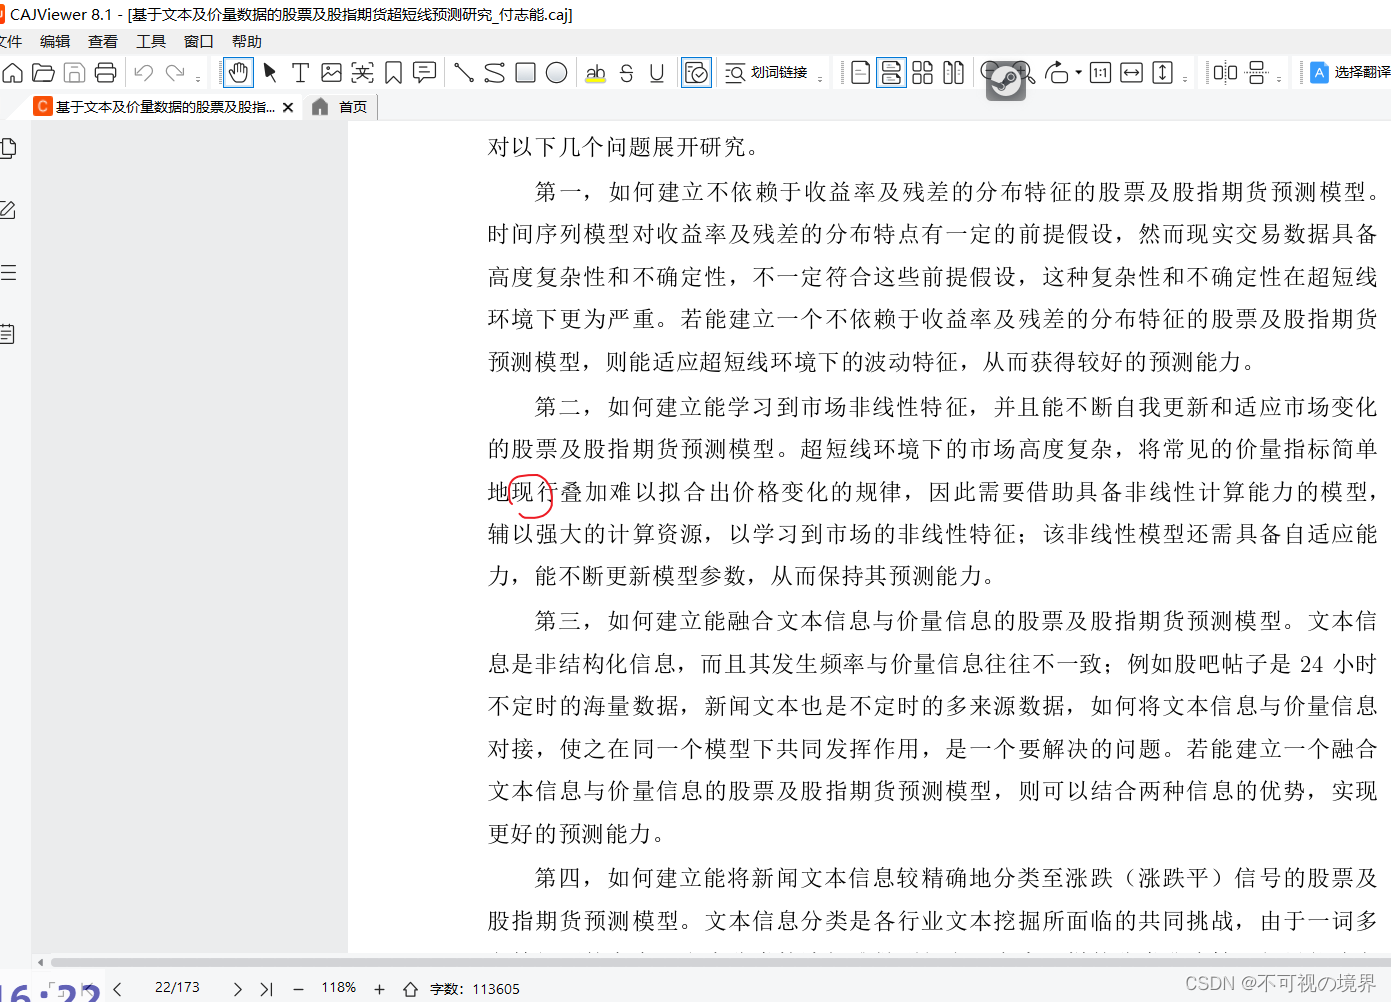1391x1002 pixels.
Task: Switch to continuous page view
Action: [891, 73]
